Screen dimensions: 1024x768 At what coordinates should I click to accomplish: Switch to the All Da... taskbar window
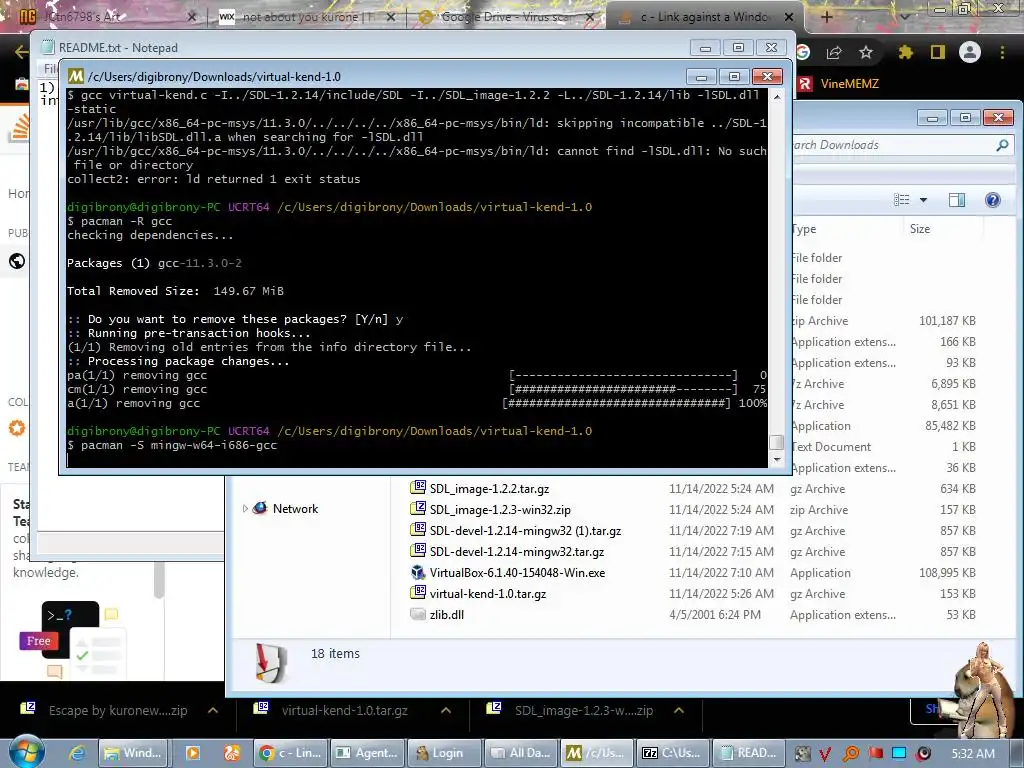tap(522, 753)
